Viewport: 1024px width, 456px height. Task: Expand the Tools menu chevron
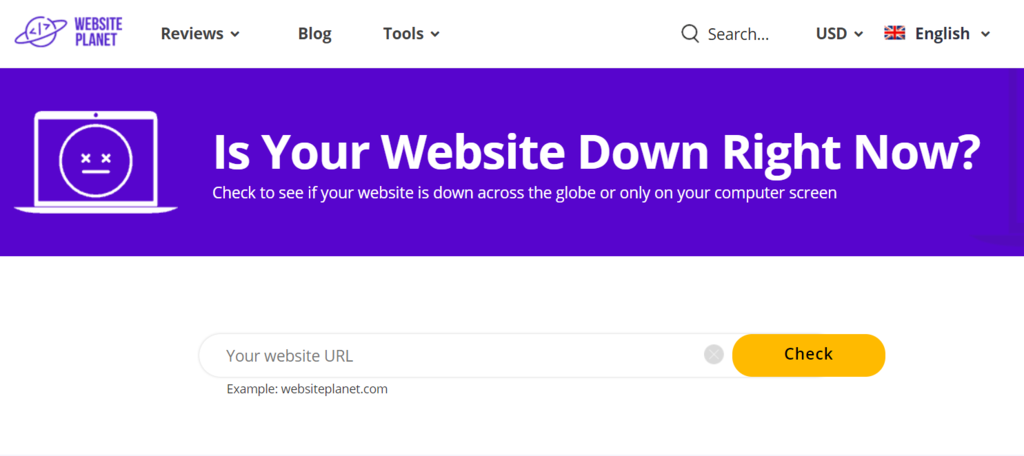pyautogui.click(x=435, y=34)
